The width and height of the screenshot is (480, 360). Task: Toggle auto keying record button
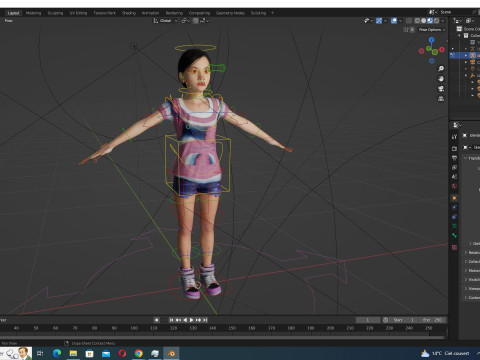156,320
